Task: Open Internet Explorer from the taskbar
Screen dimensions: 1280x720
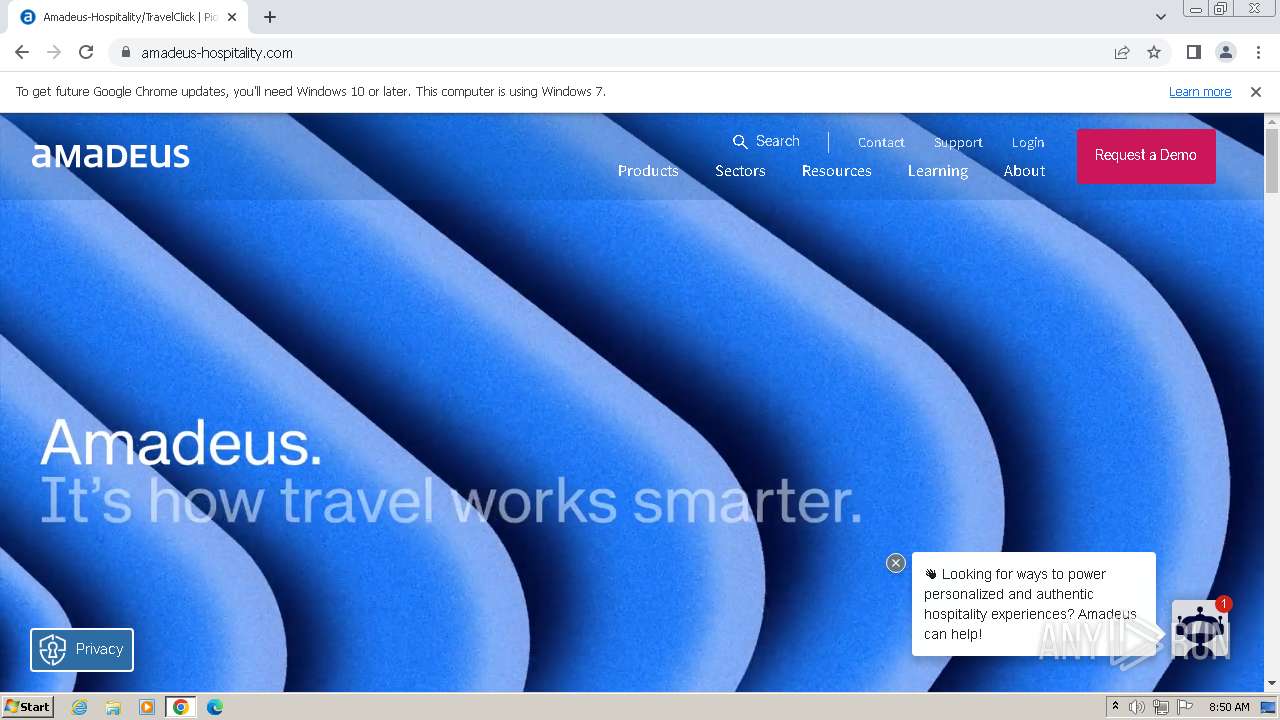Action: tap(80, 707)
